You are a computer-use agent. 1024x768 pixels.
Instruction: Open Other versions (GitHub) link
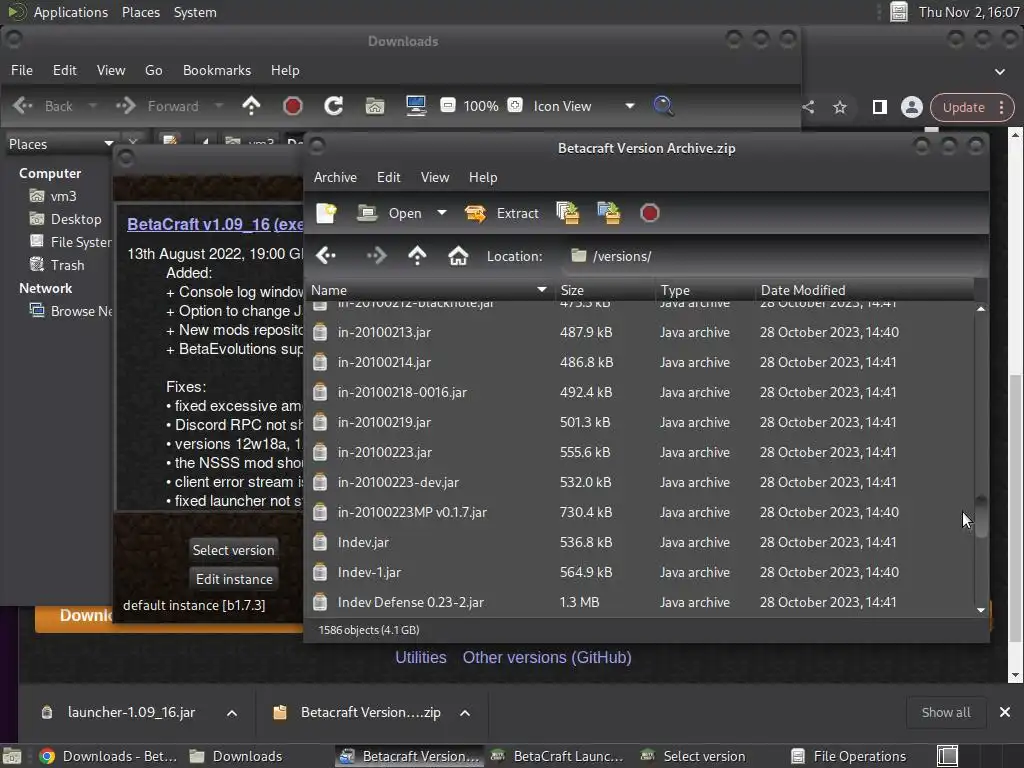(547, 658)
